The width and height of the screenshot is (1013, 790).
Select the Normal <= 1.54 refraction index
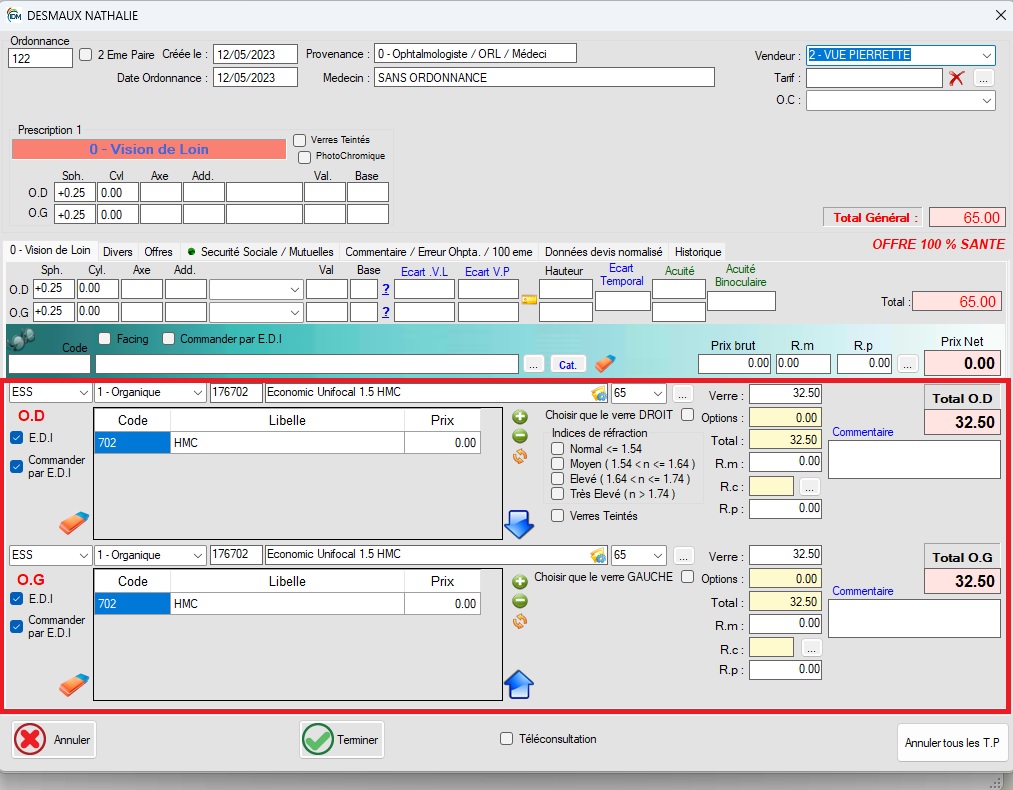(x=558, y=448)
